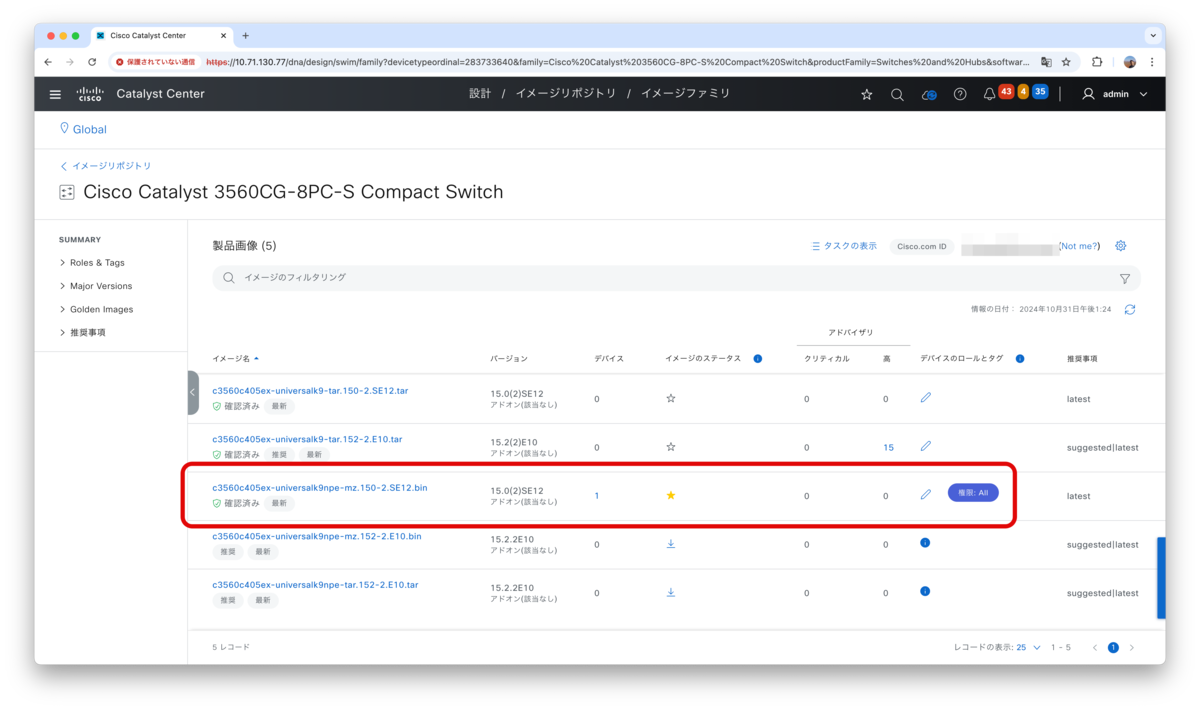Edit roles for 152-2.E10.tar with the pencil
The image size is (1200, 710).
926,446
